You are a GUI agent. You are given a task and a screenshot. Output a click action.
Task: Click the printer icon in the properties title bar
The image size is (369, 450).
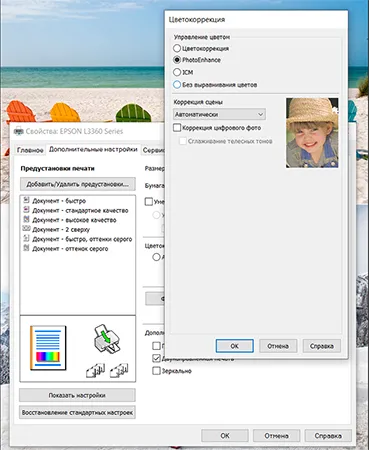[19, 131]
